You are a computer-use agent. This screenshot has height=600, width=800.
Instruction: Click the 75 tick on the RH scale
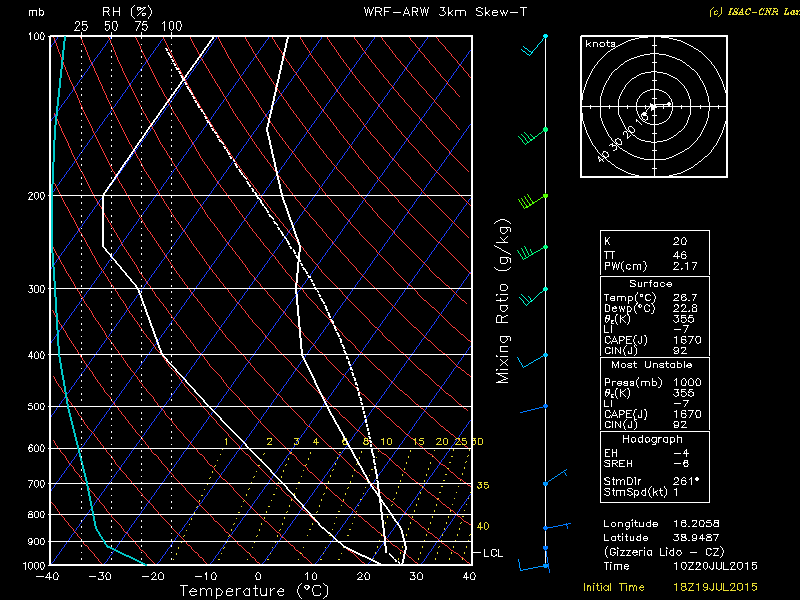(141, 26)
